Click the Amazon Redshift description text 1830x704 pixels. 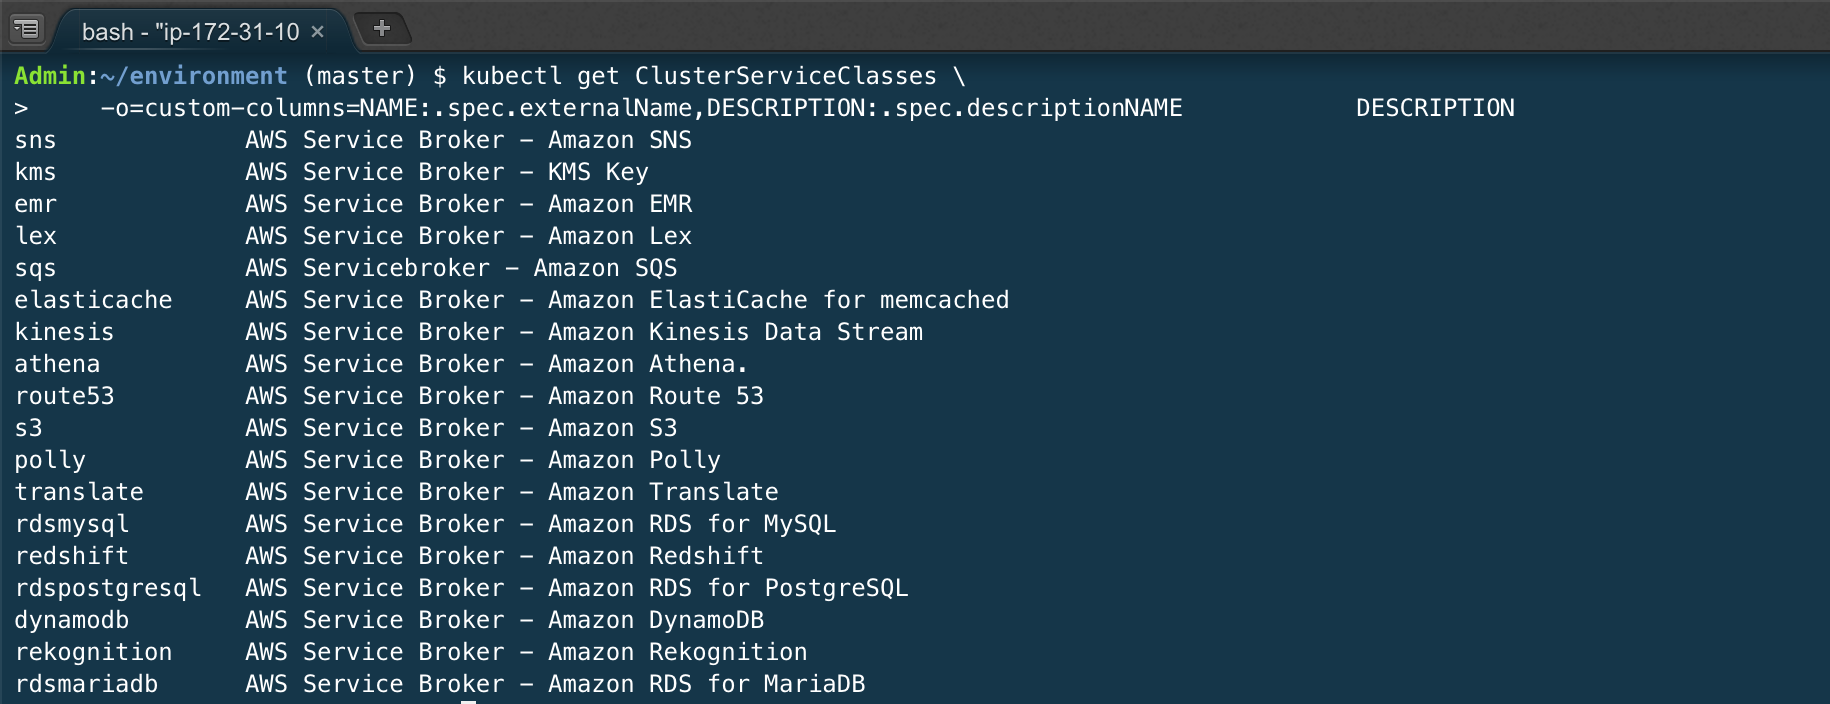click(504, 555)
